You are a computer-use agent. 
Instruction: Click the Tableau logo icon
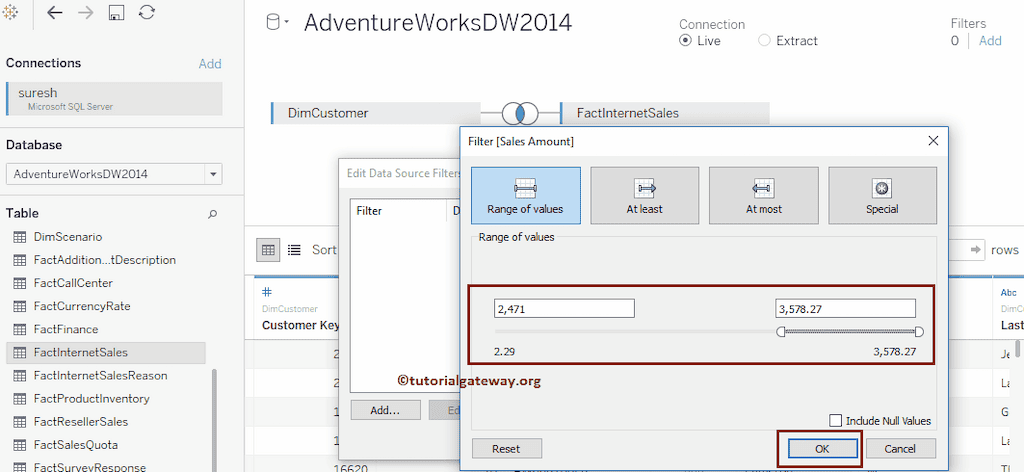click(12, 12)
